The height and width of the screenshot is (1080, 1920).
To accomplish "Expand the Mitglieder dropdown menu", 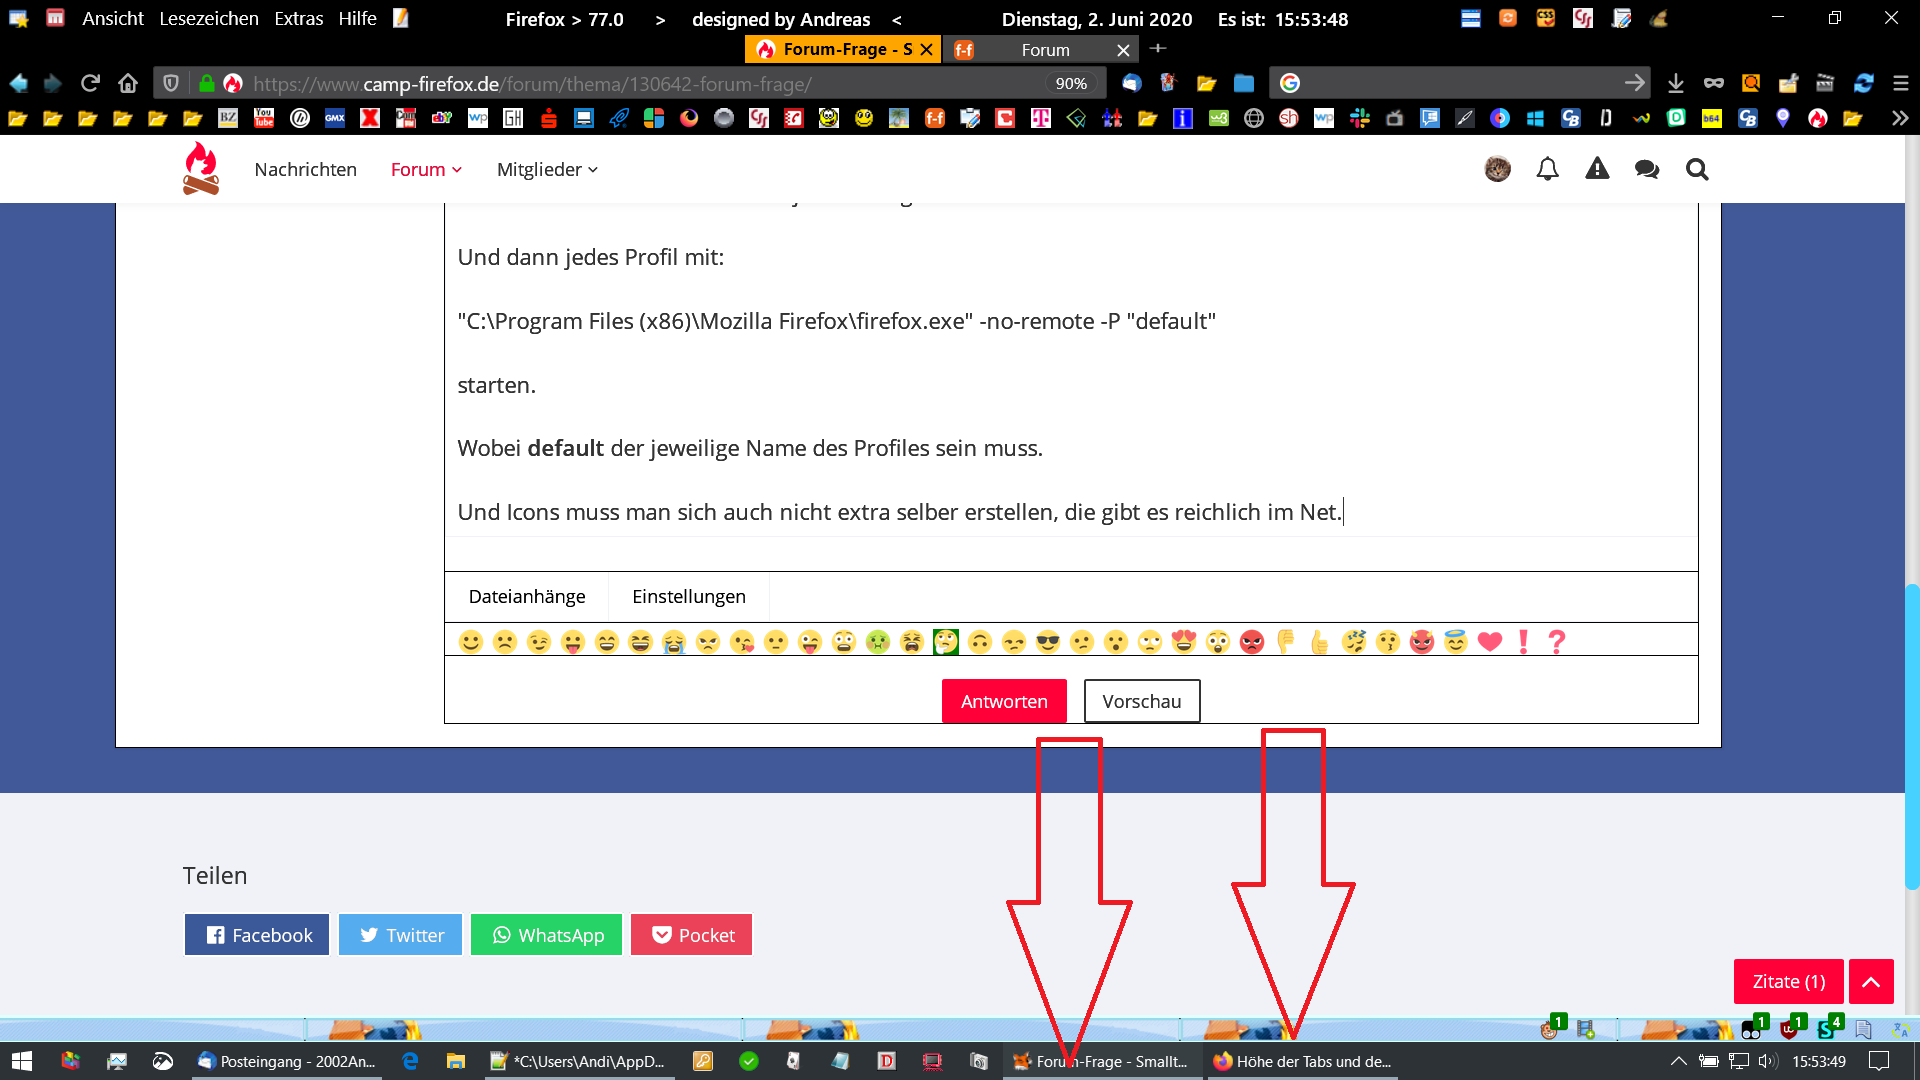I will (547, 169).
